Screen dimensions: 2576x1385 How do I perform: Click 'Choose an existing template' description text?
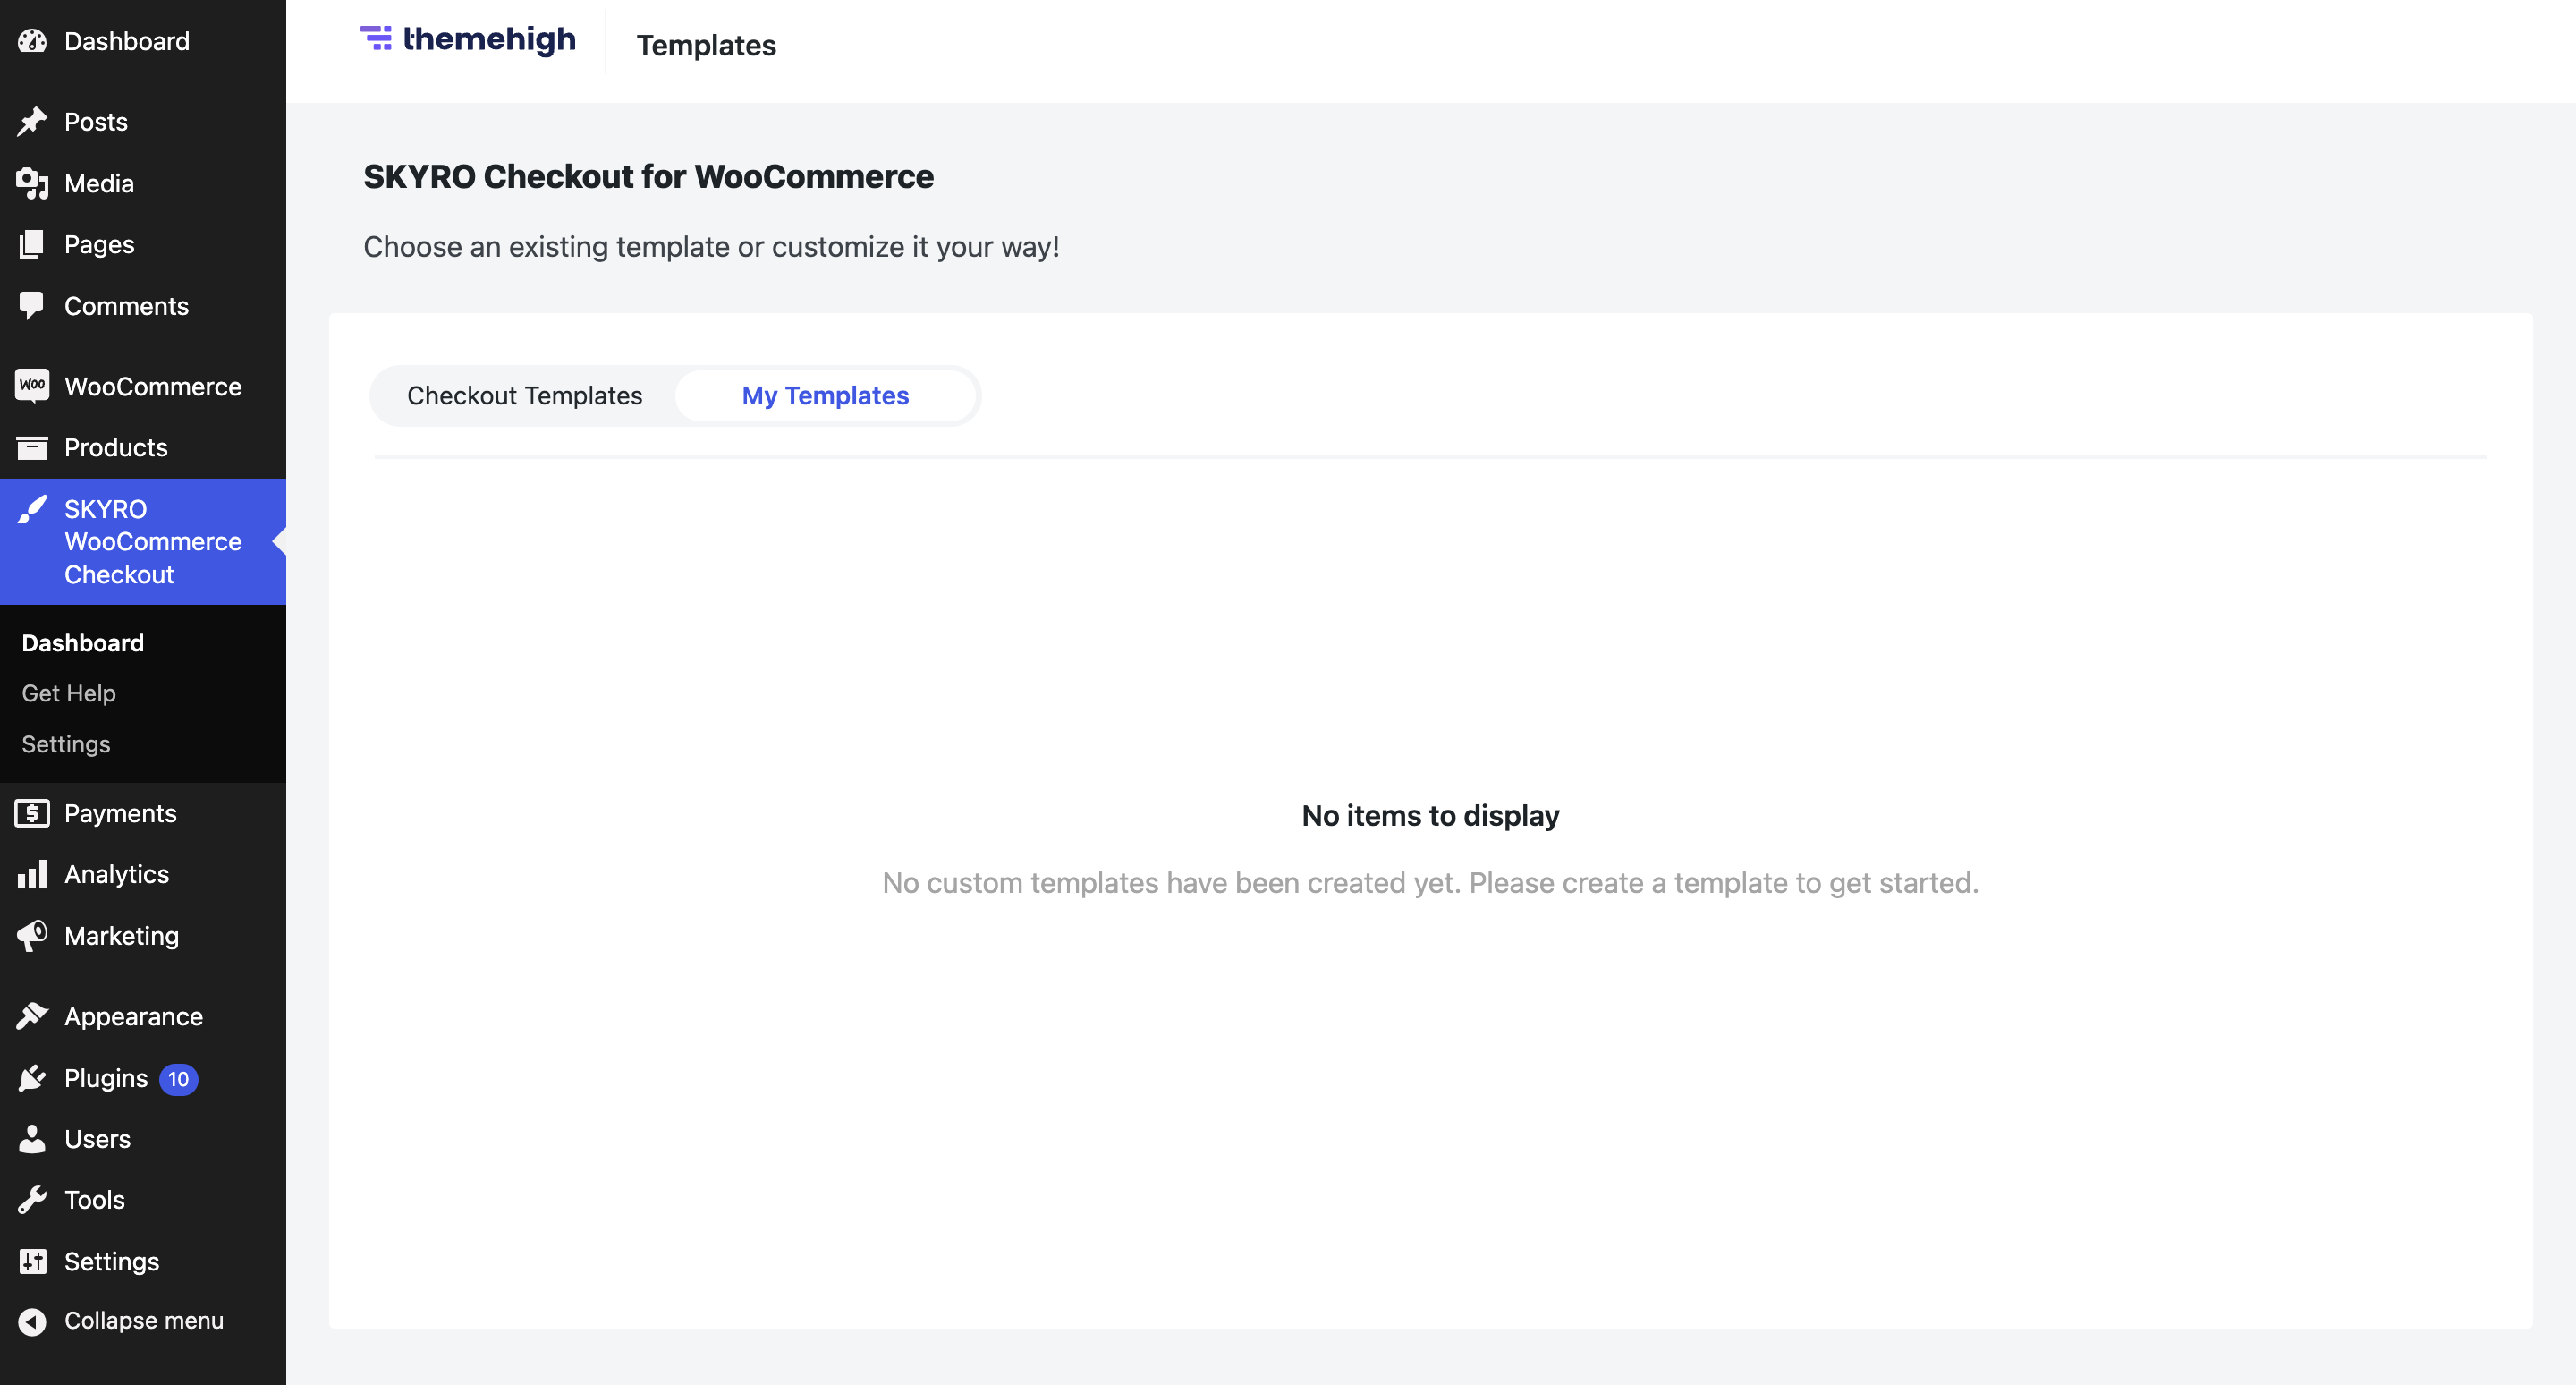coord(711,247)
